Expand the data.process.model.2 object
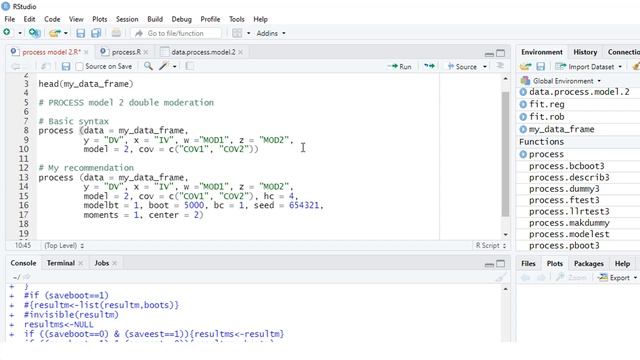The height and width of the screenshot is (360, 640). tap(523, 92)
